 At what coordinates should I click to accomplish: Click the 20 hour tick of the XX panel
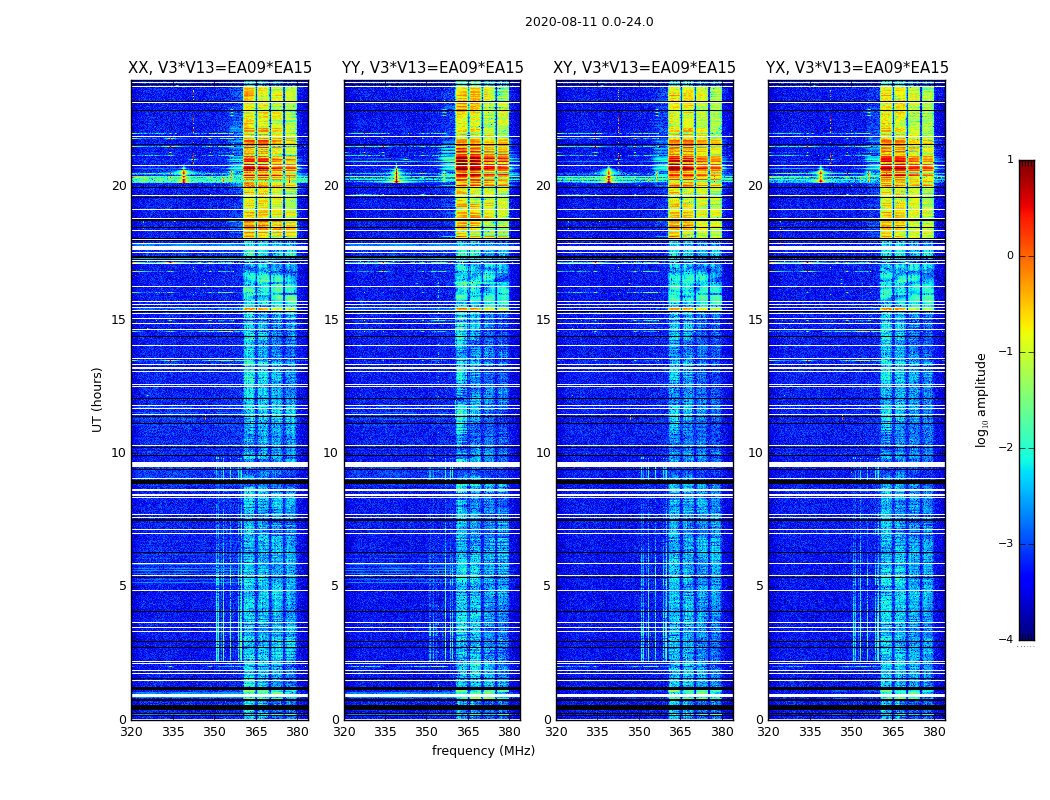point(119,186)
